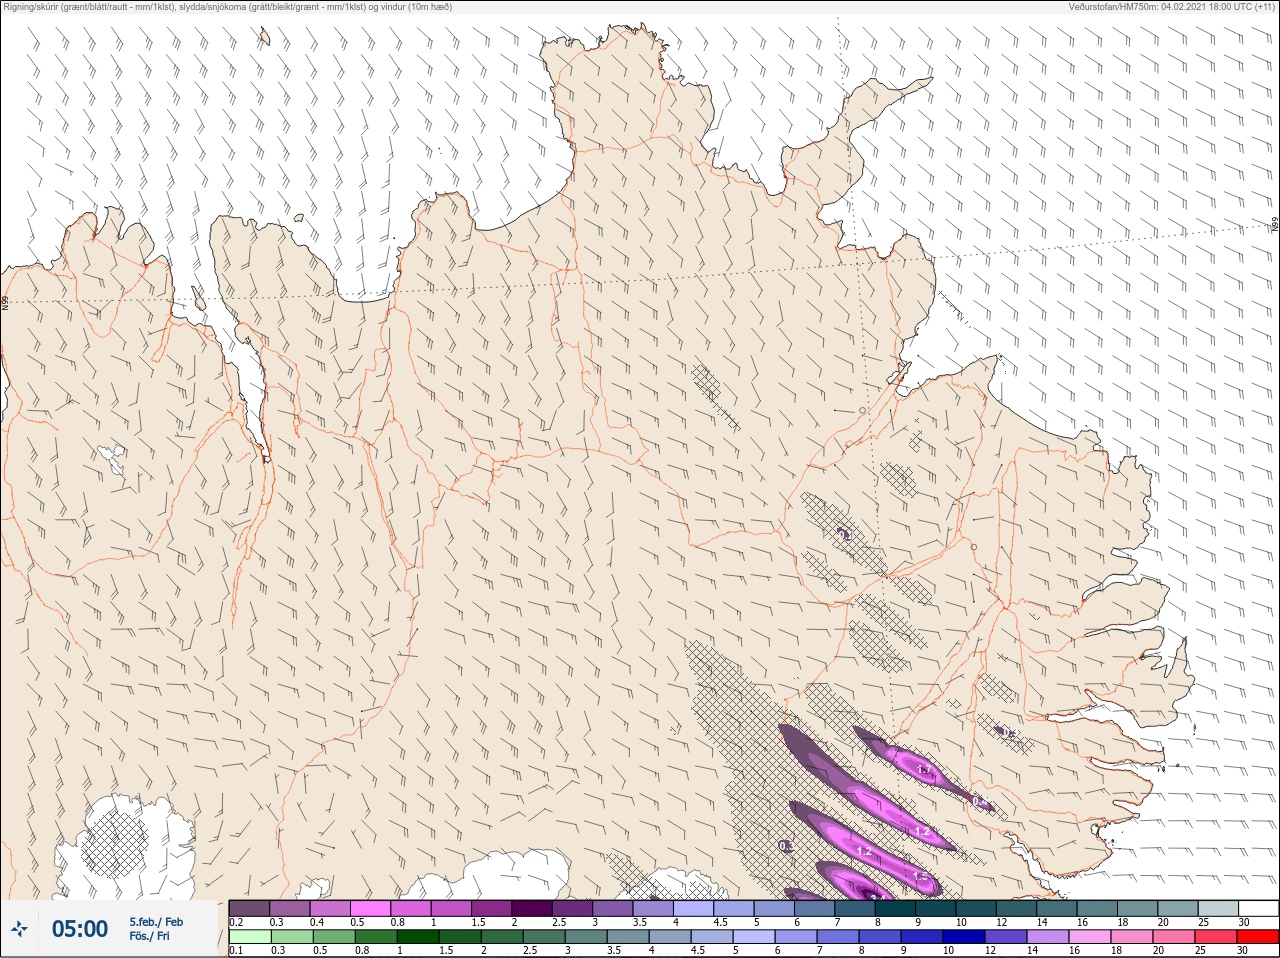
Task: Pick the red swatch ending the lower scale
Action: tap(1257, 937)
